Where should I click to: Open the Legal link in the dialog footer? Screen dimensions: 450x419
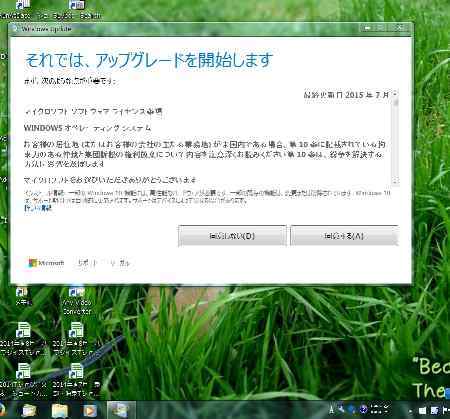tap(120, 263)
